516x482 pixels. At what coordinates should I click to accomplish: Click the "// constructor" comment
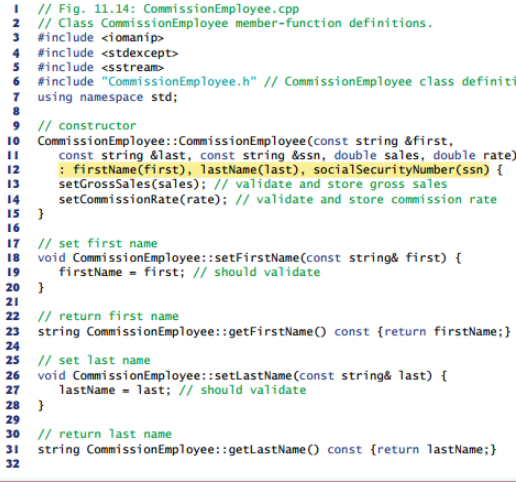point(87,126)
